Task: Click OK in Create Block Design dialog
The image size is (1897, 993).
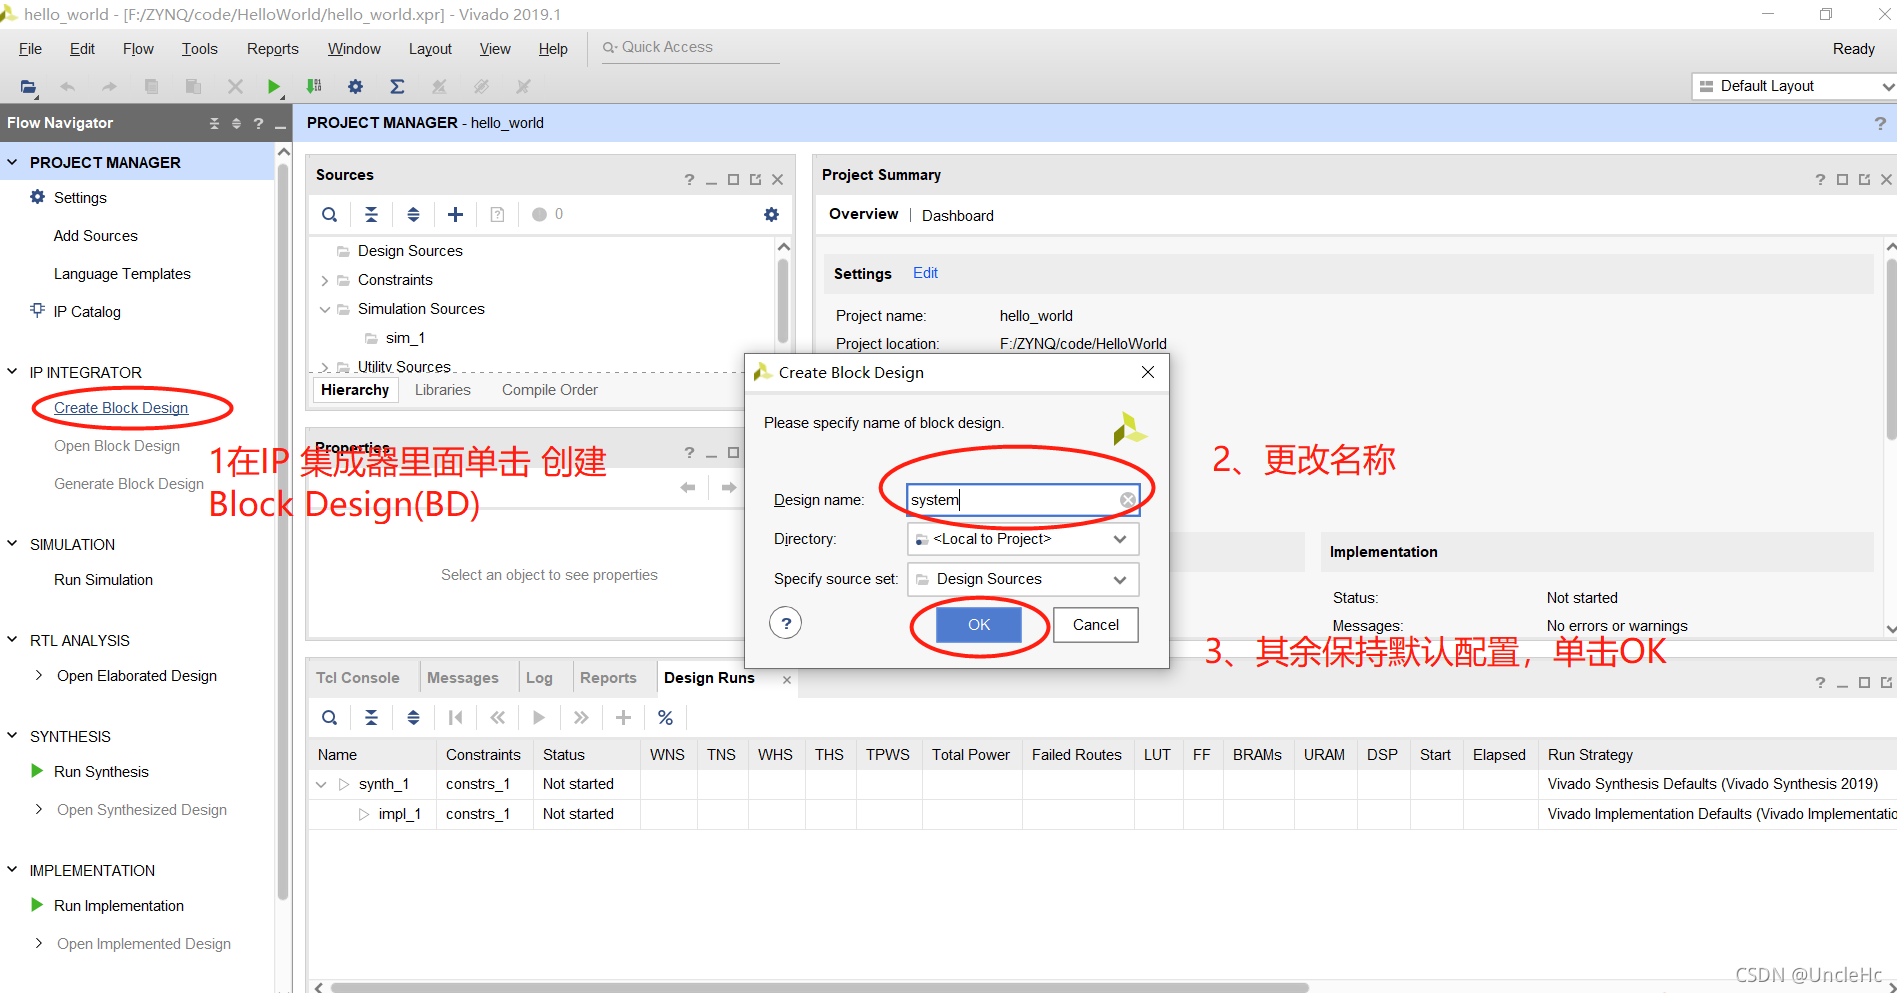Action: (979, 625)
